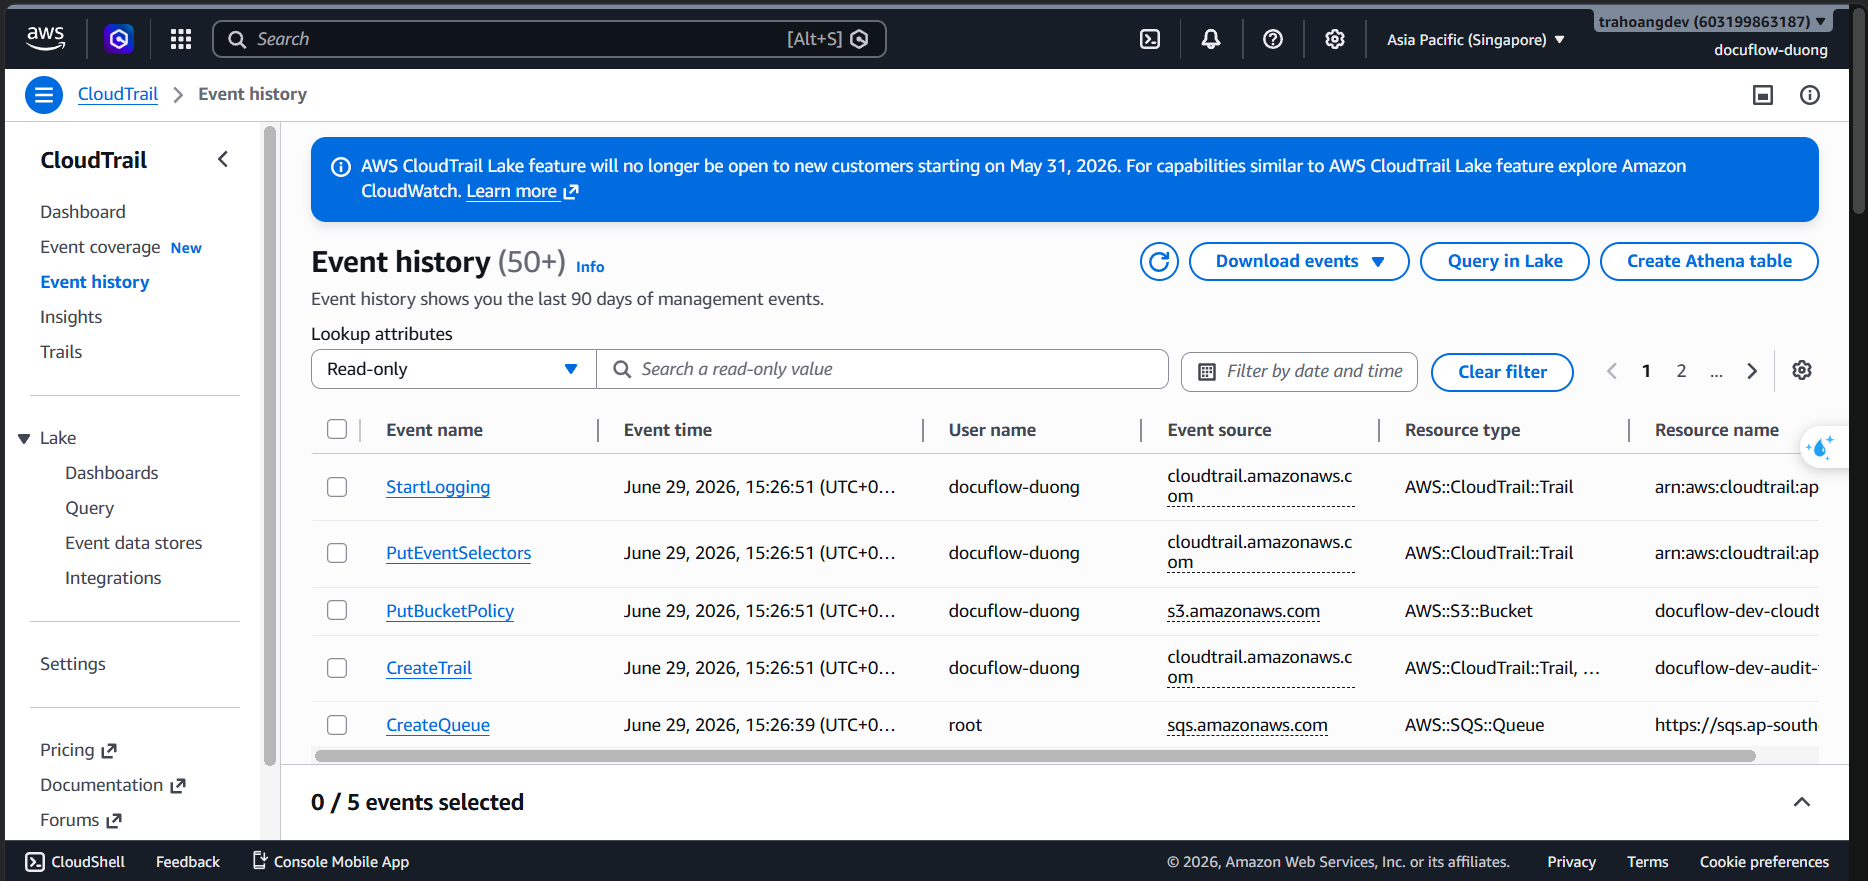
Task: Click Learn more in the blue banner
Action: pos(522,191)
